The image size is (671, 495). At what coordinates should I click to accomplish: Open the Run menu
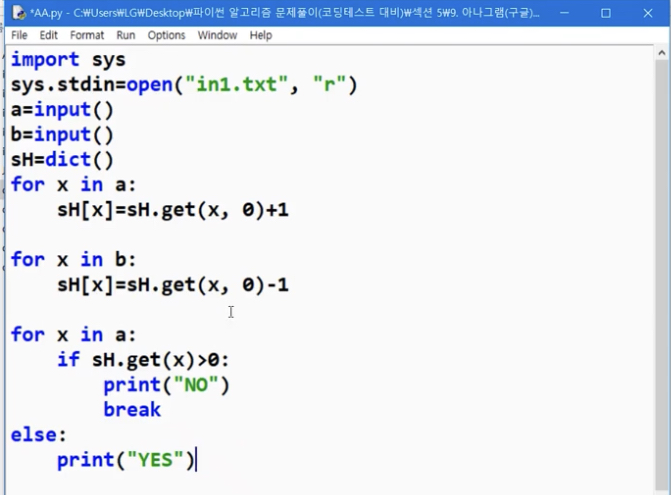point(125,35)
